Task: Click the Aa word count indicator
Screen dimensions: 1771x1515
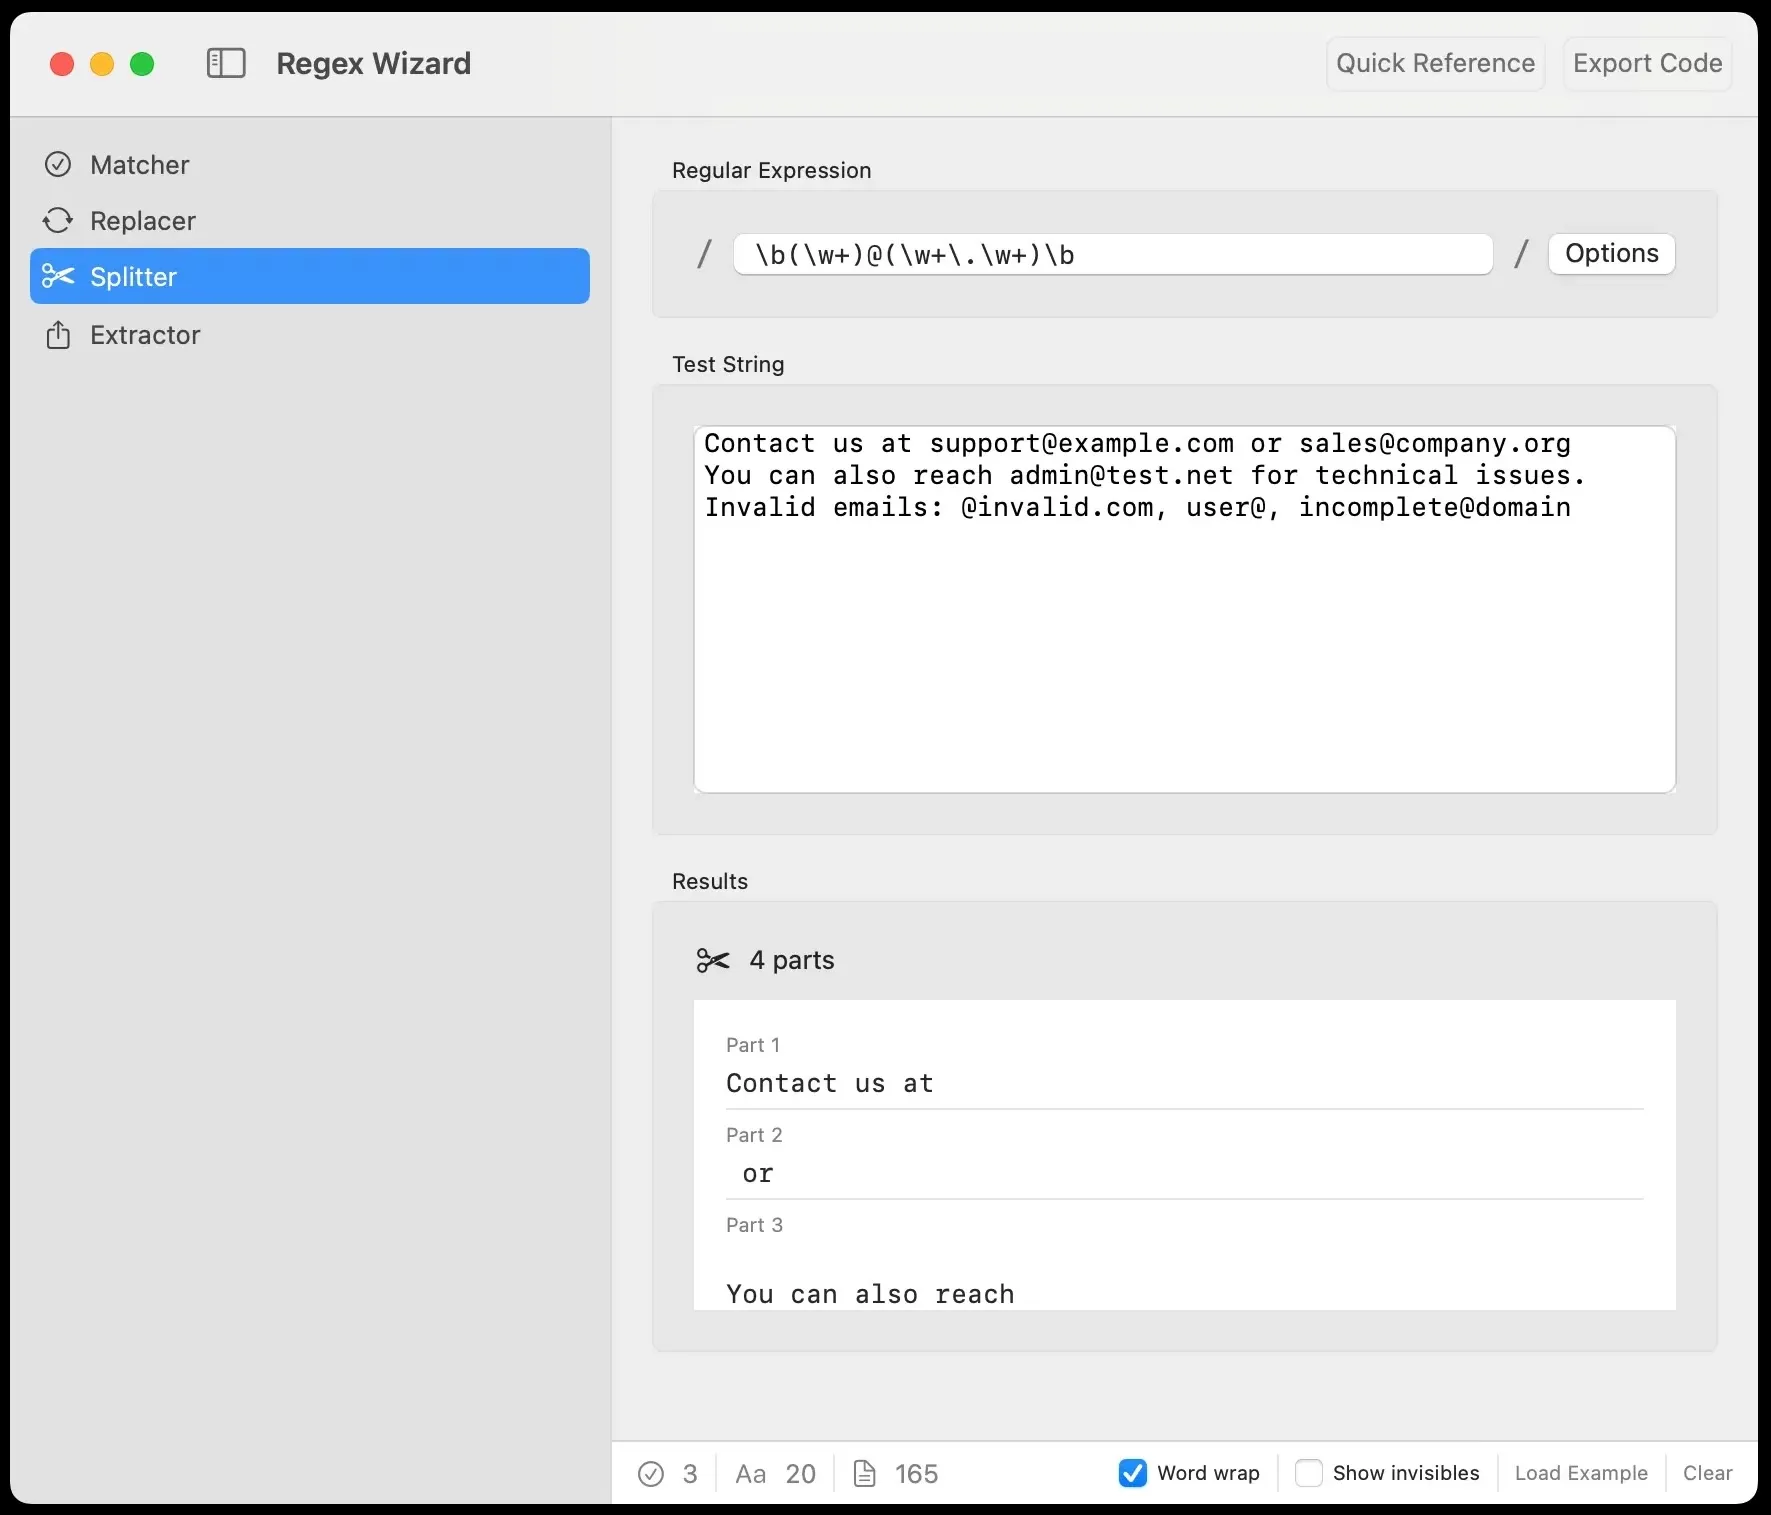Action: [751, 1474]
